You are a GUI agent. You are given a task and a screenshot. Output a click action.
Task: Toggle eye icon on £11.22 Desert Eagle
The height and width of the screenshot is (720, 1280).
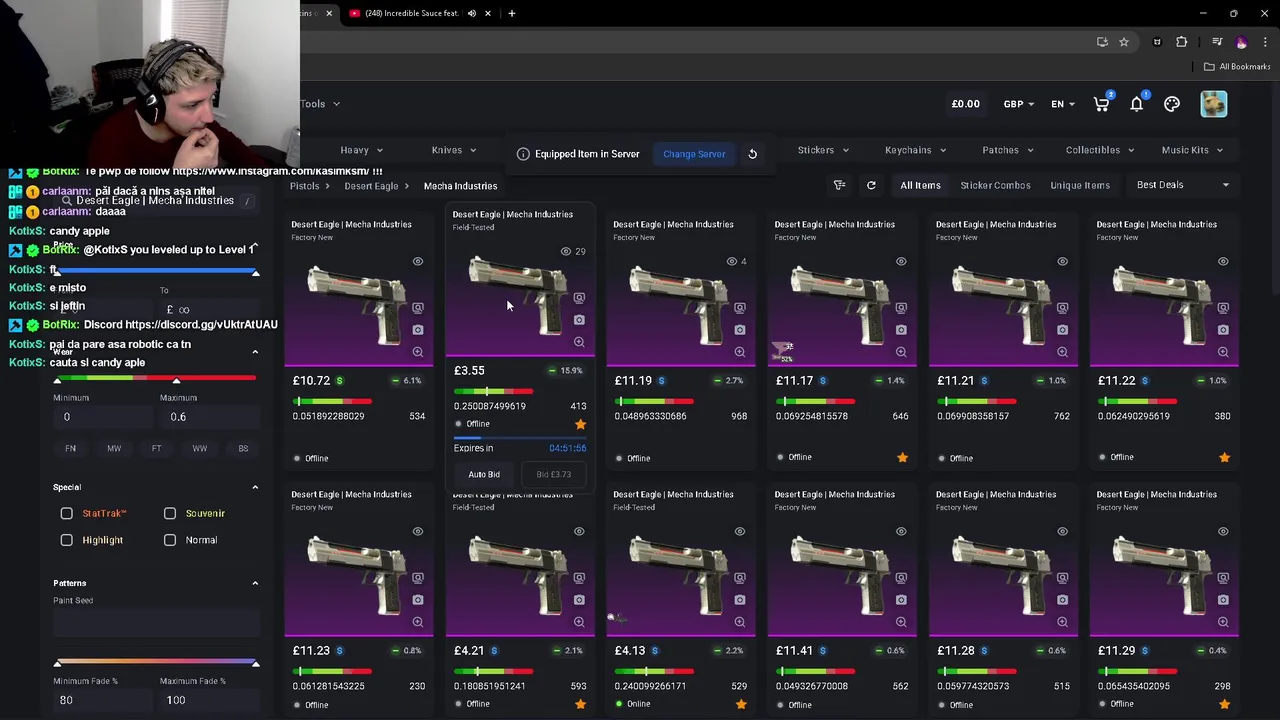click(1223, 262)
